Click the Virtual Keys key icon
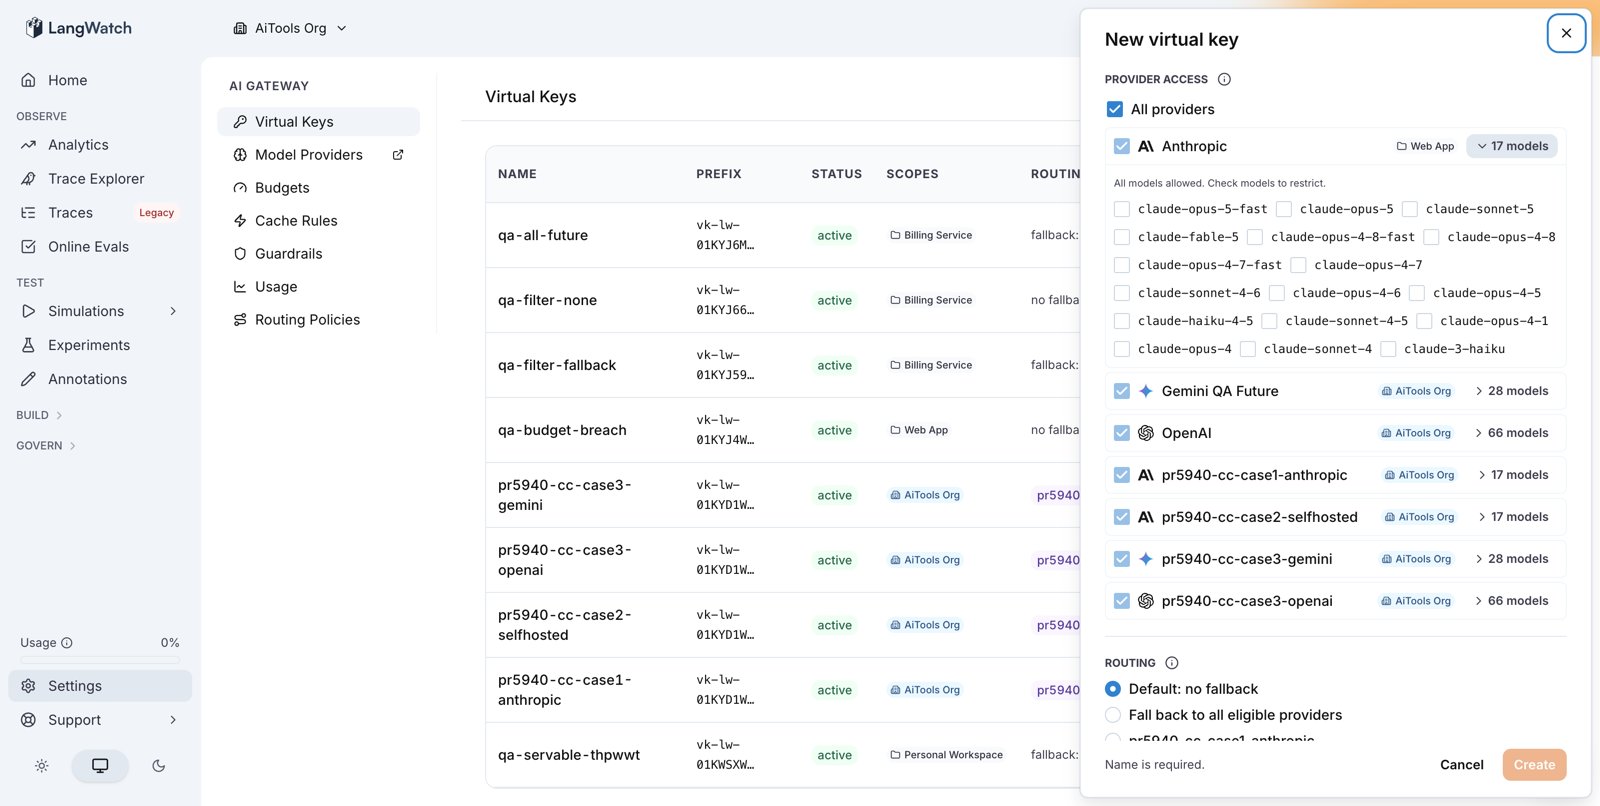This screenshot has width=1600, height=806. click(240, 122)
